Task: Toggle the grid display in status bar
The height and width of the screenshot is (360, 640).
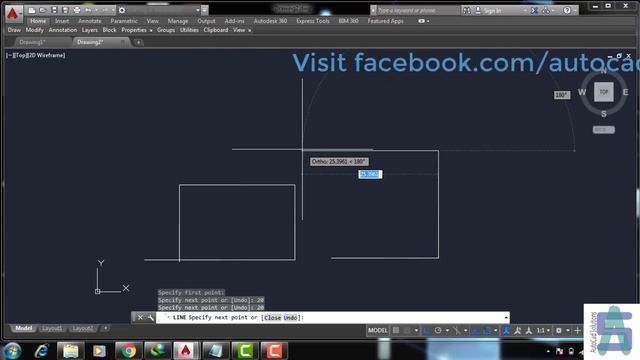Action: (x=396, y=330)
